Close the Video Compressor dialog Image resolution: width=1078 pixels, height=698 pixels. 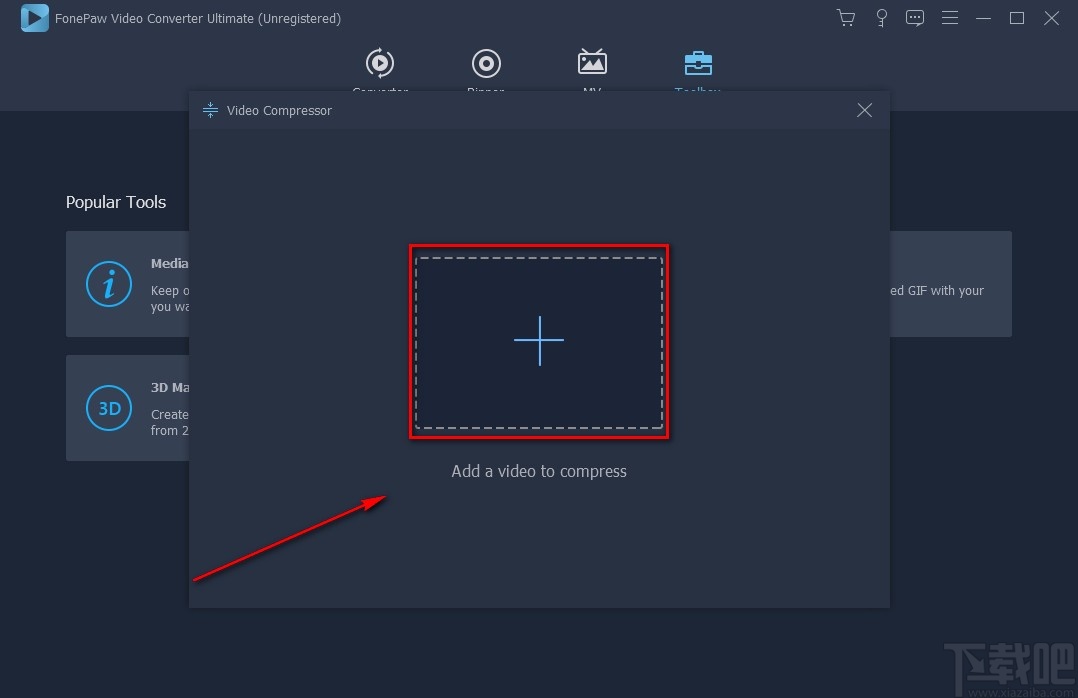point(864,110)
